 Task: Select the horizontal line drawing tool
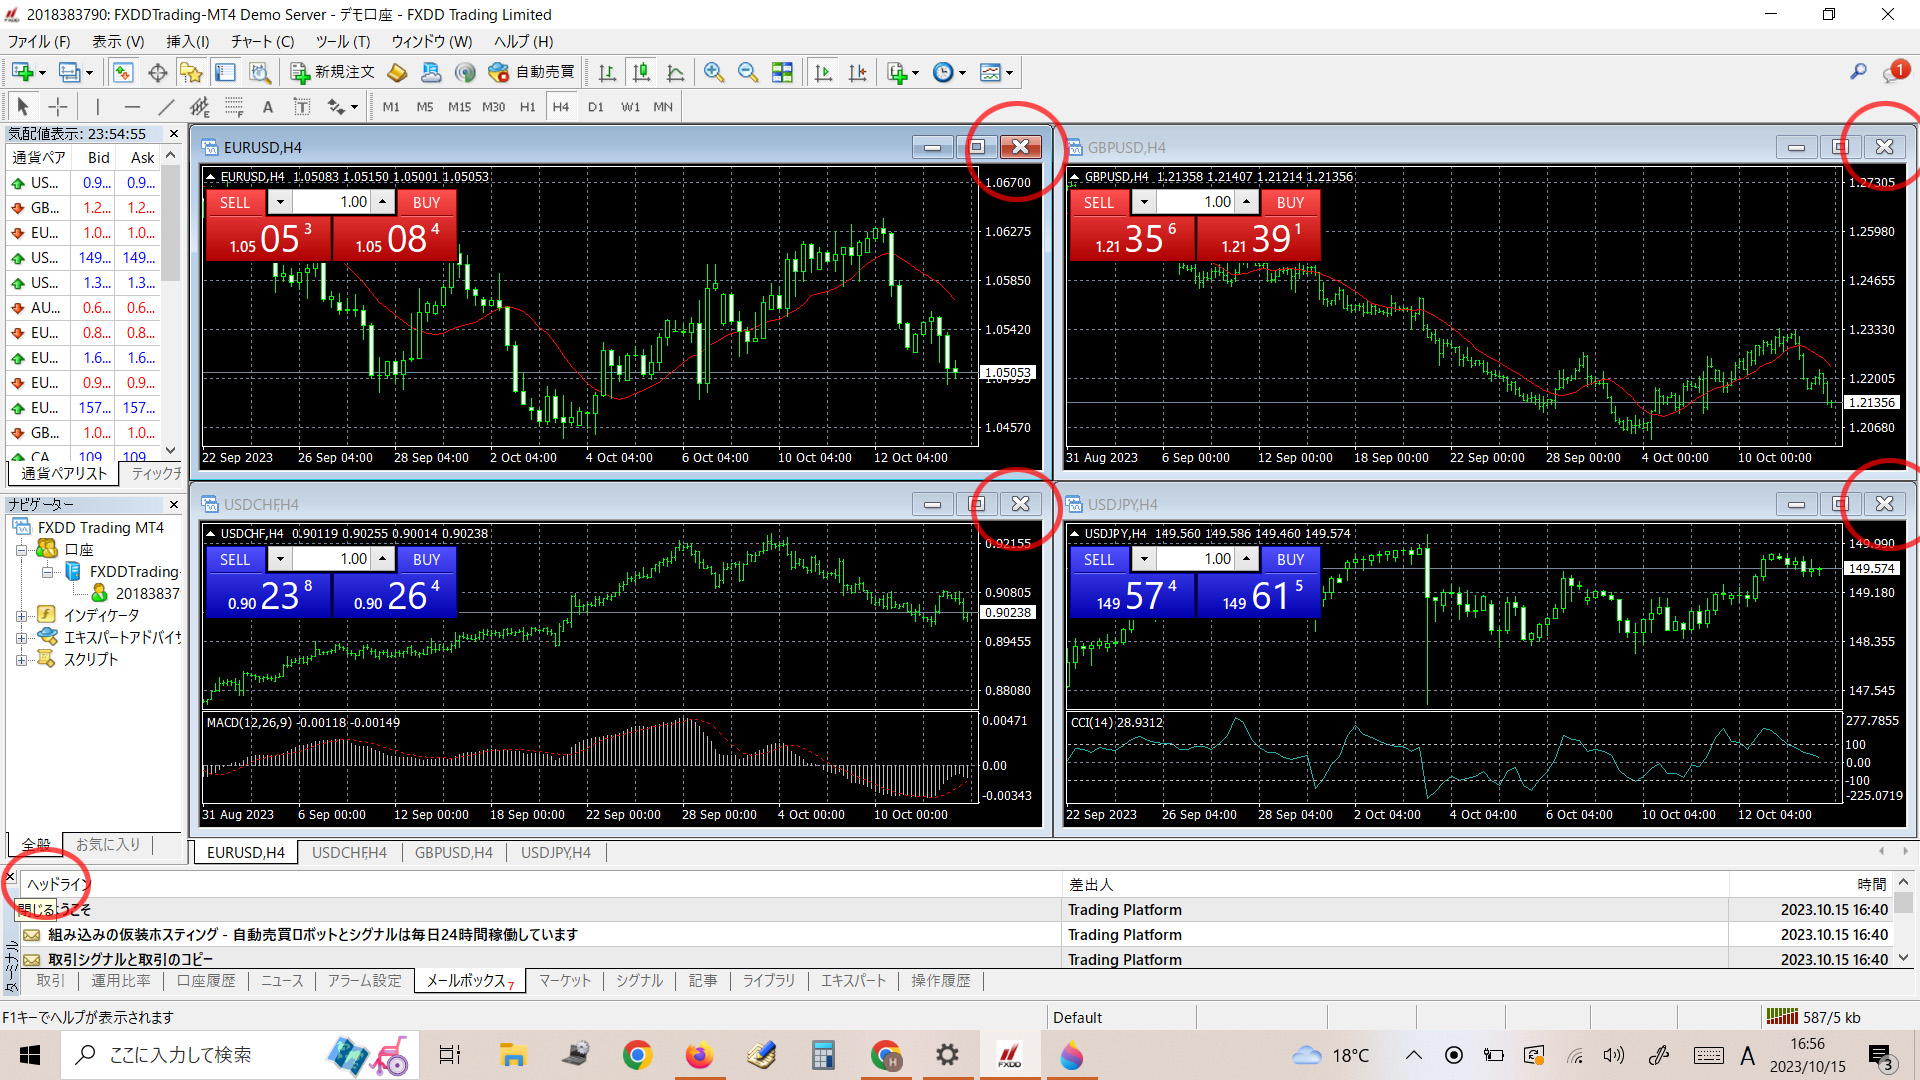tap(132, 106)
